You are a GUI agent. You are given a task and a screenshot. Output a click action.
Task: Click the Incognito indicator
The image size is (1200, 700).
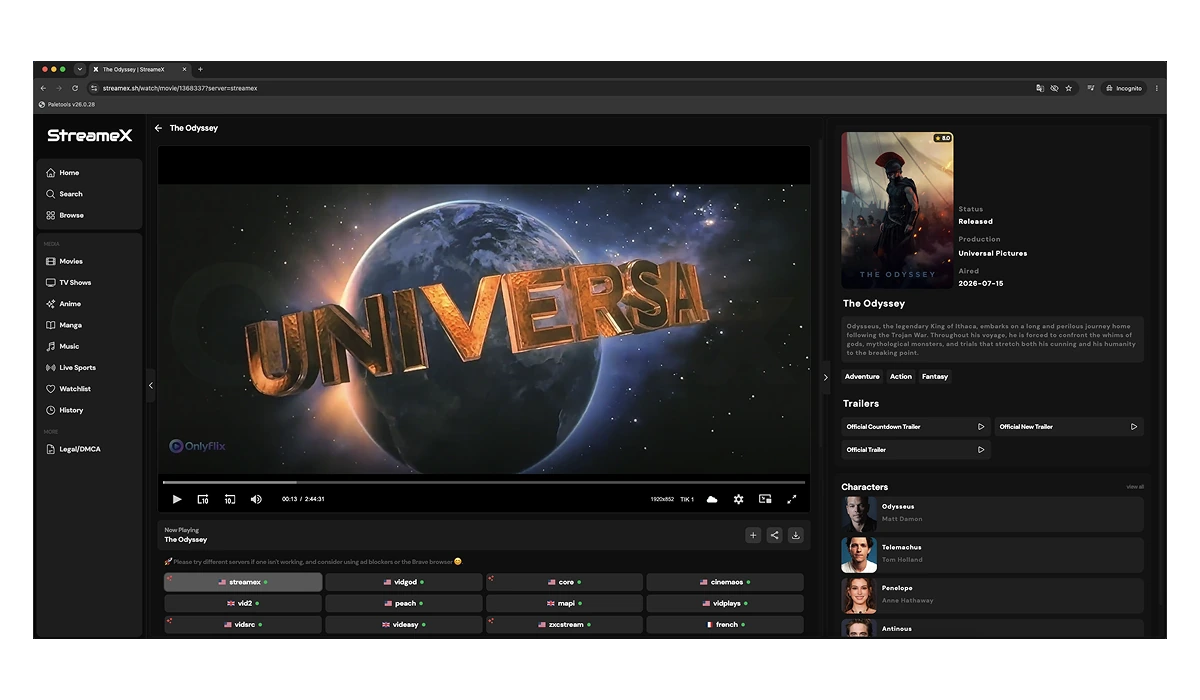[1124, 88]
